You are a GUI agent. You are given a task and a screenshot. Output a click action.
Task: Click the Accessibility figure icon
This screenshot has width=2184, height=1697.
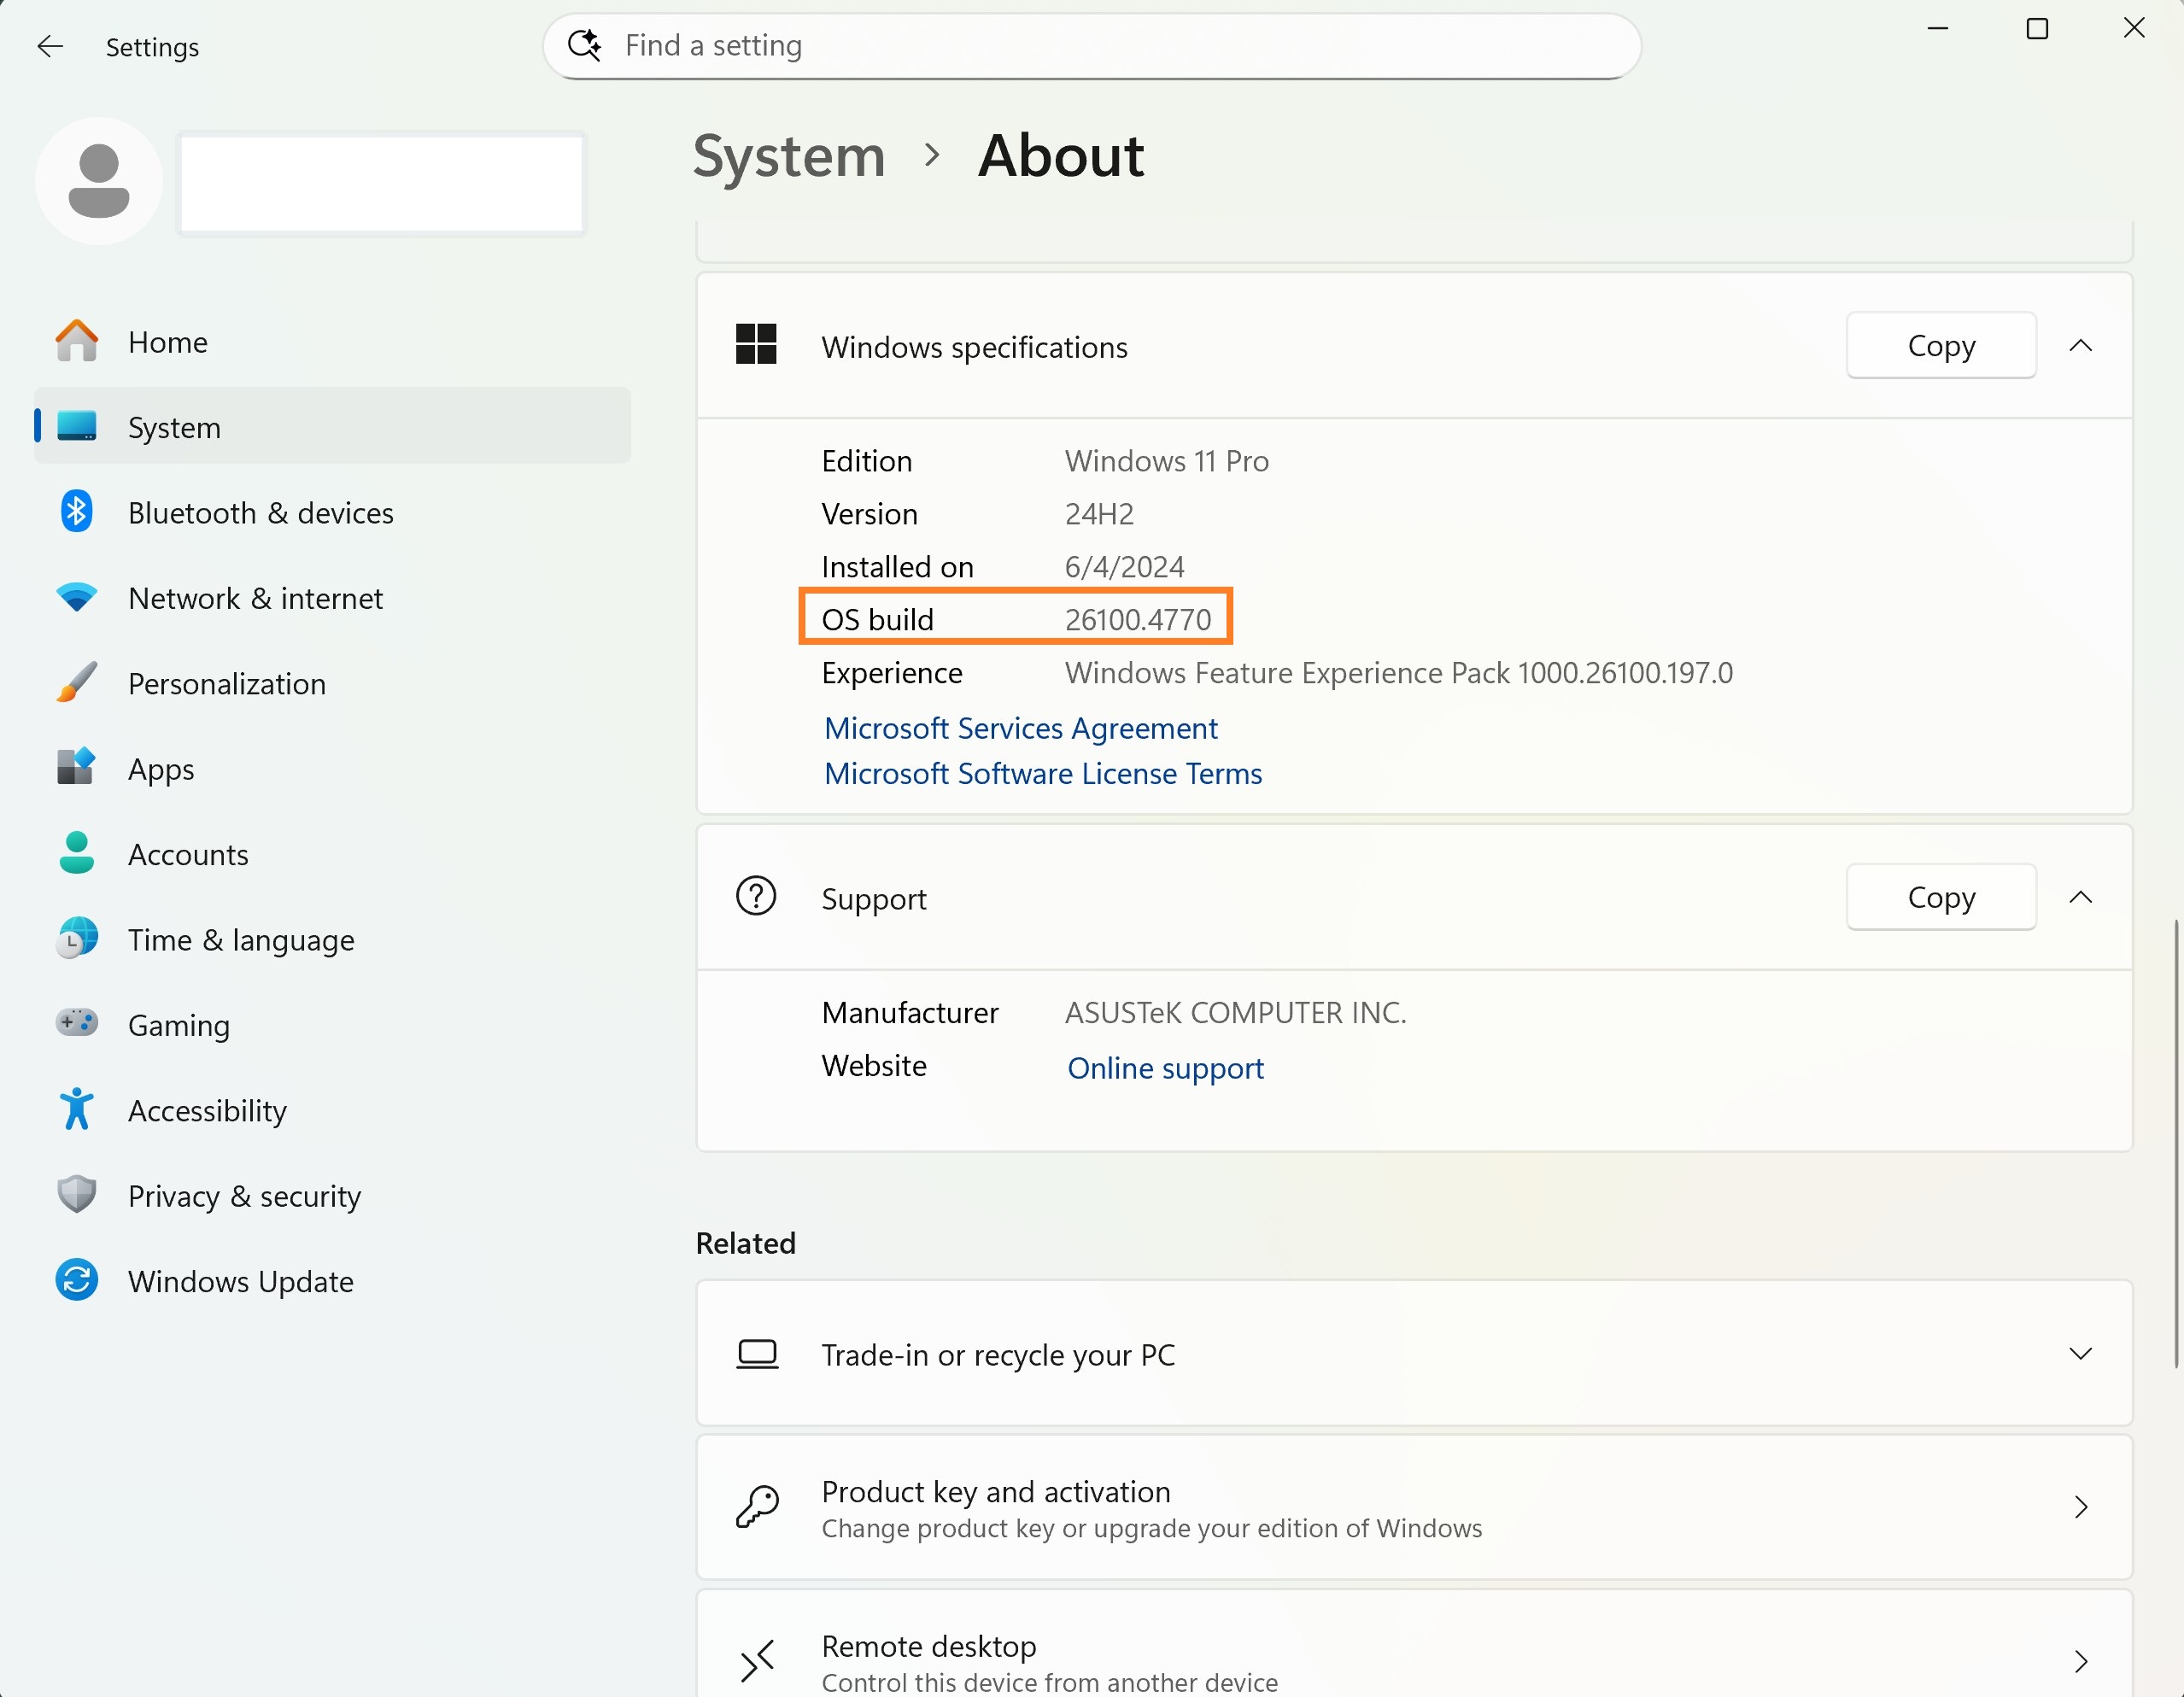[77, 1109]
